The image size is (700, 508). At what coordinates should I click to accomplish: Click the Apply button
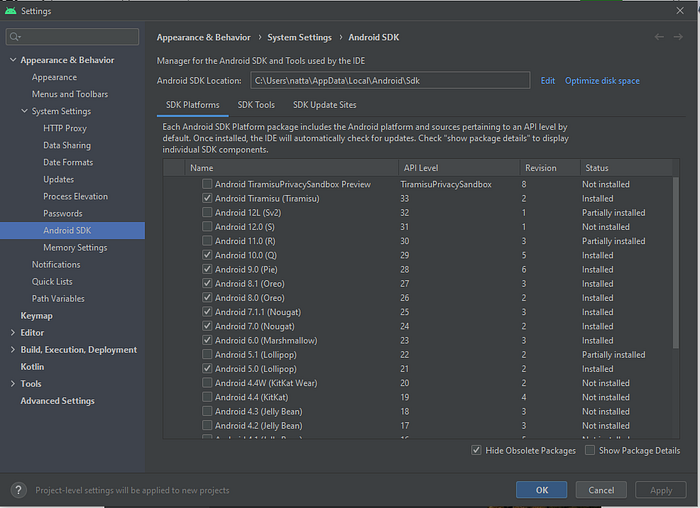(661, 490)
